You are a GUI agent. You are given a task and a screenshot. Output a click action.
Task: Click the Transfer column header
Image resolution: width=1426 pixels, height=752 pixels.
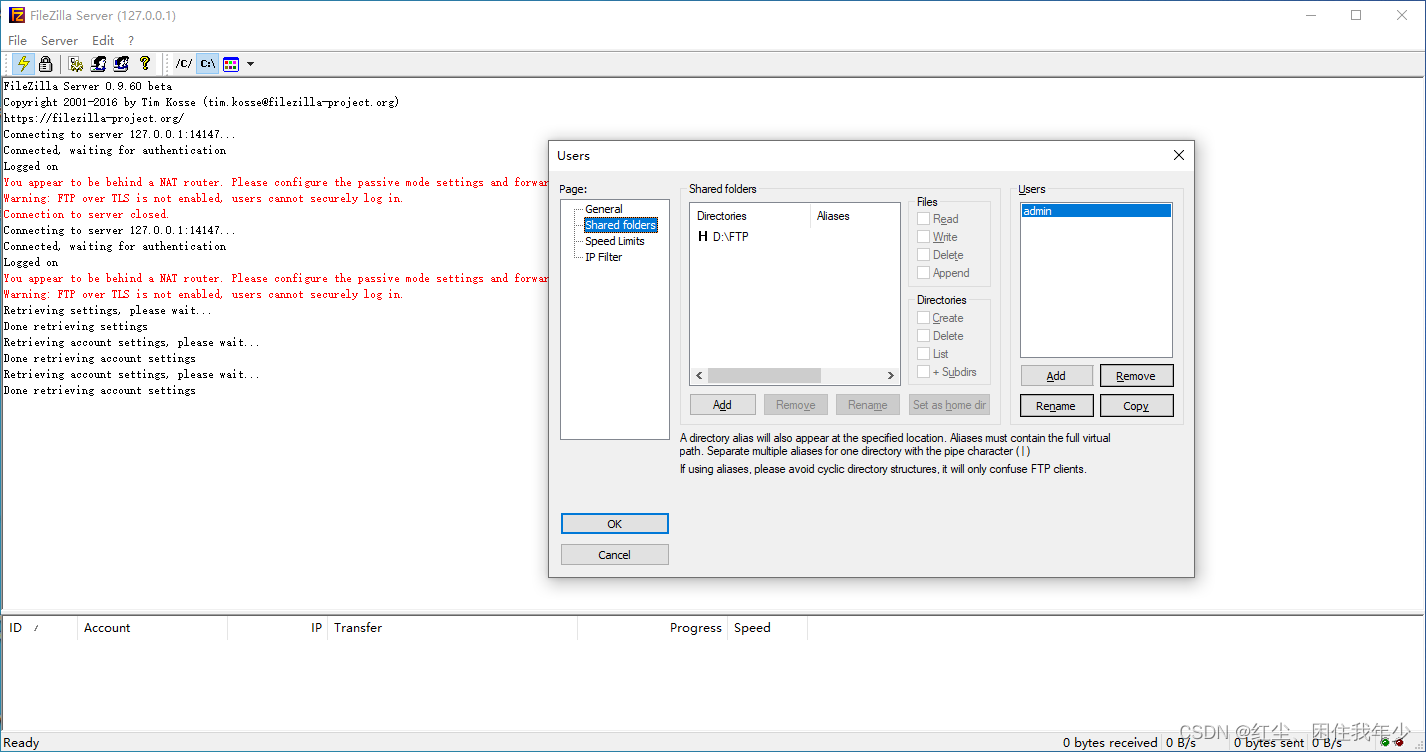tap(452, 628)
